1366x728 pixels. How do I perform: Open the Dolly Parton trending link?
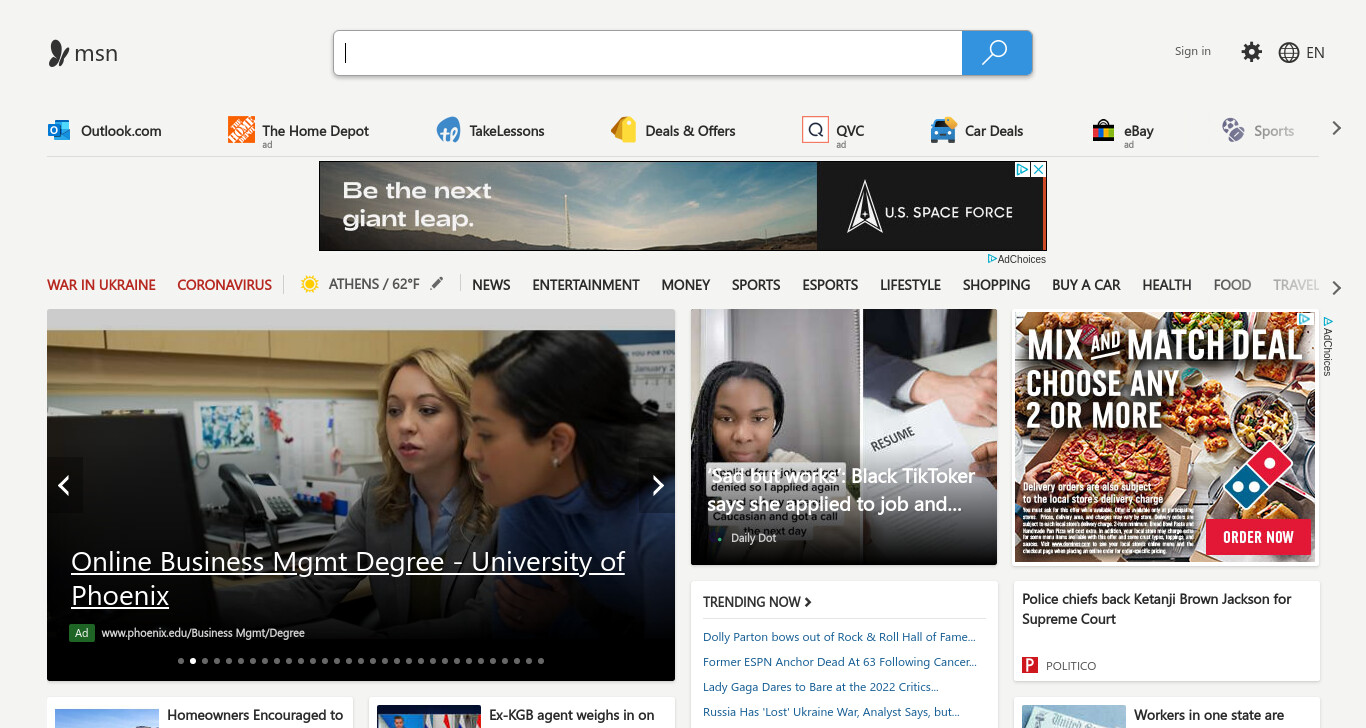839,637
